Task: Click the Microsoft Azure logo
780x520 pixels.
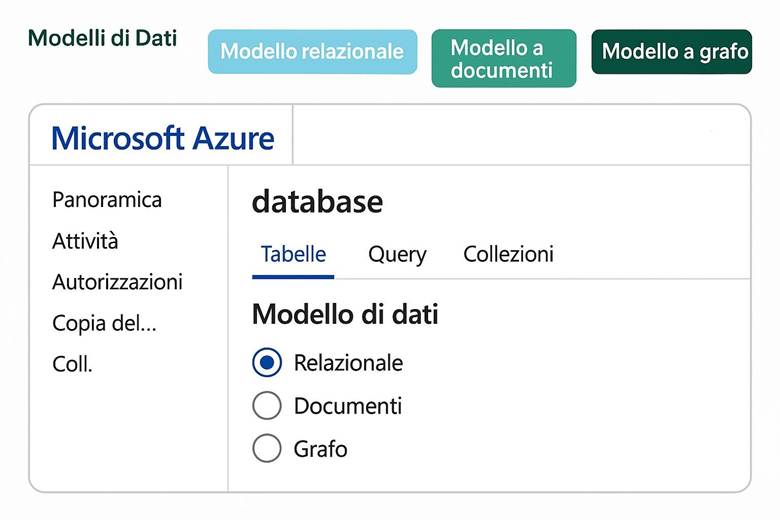Action: (162, 138)
